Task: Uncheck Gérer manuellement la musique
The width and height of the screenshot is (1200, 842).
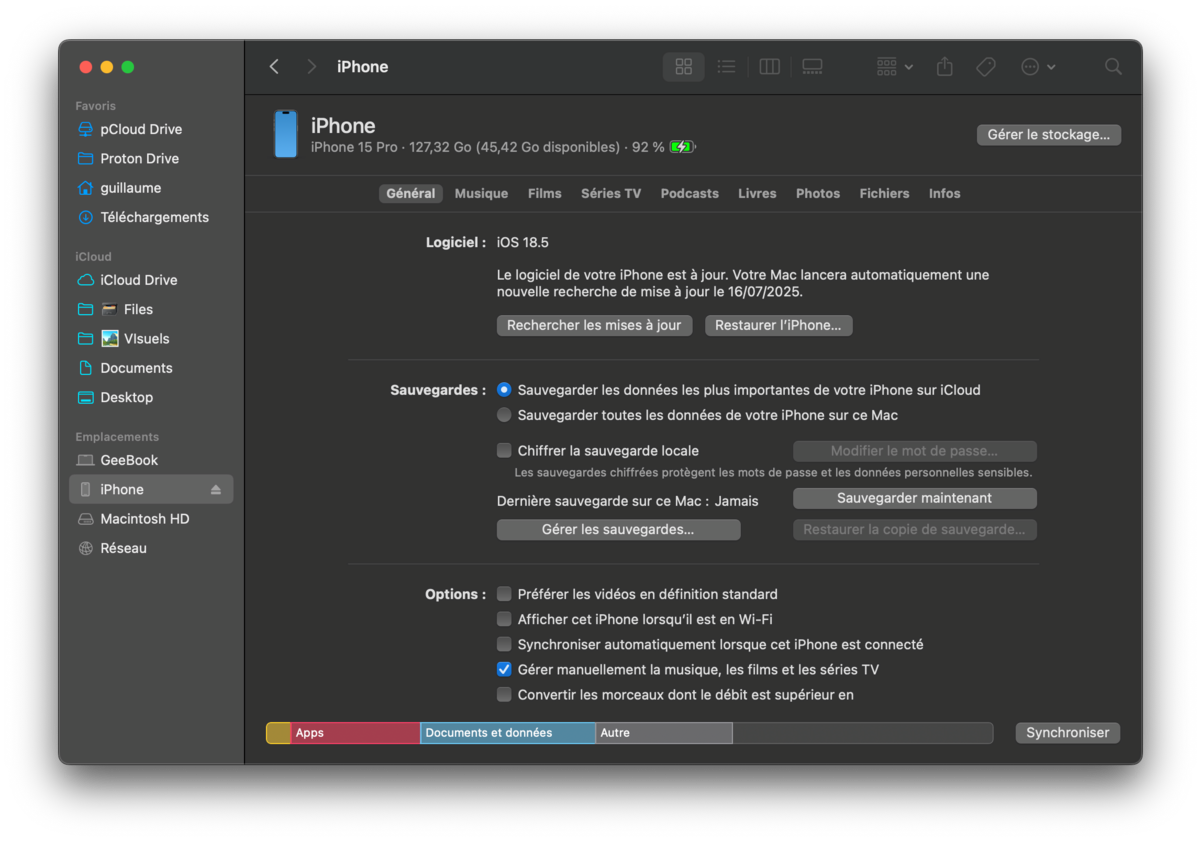Action: (x=504, y=670)
